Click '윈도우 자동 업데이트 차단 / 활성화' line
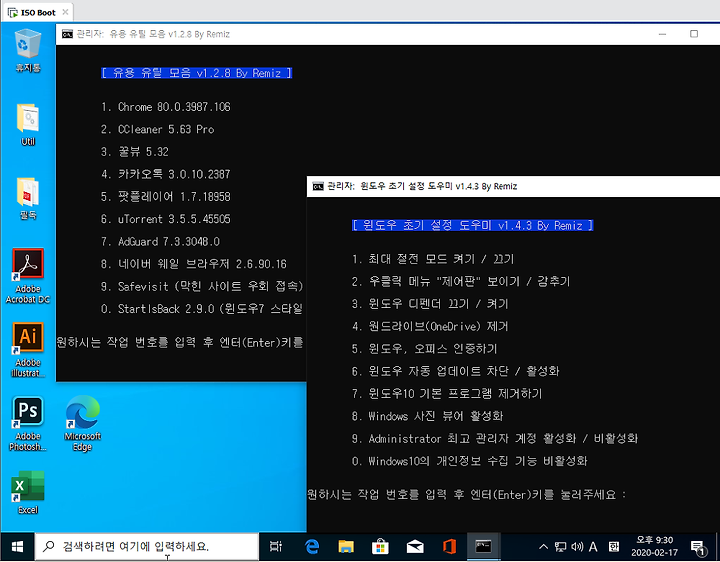 pyautogui.click(x=456, y=371)
